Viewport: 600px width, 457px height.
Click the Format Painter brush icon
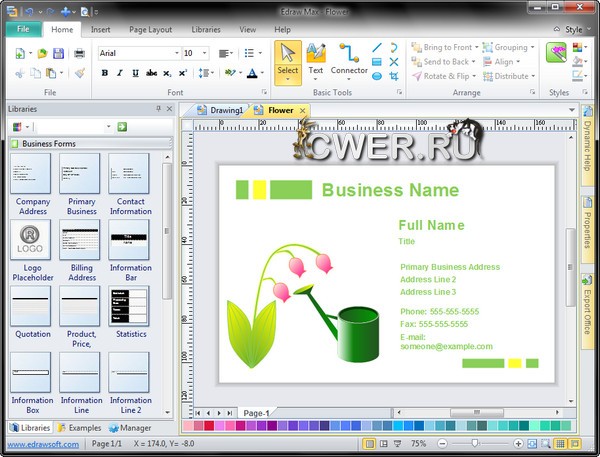click(79, 72)
